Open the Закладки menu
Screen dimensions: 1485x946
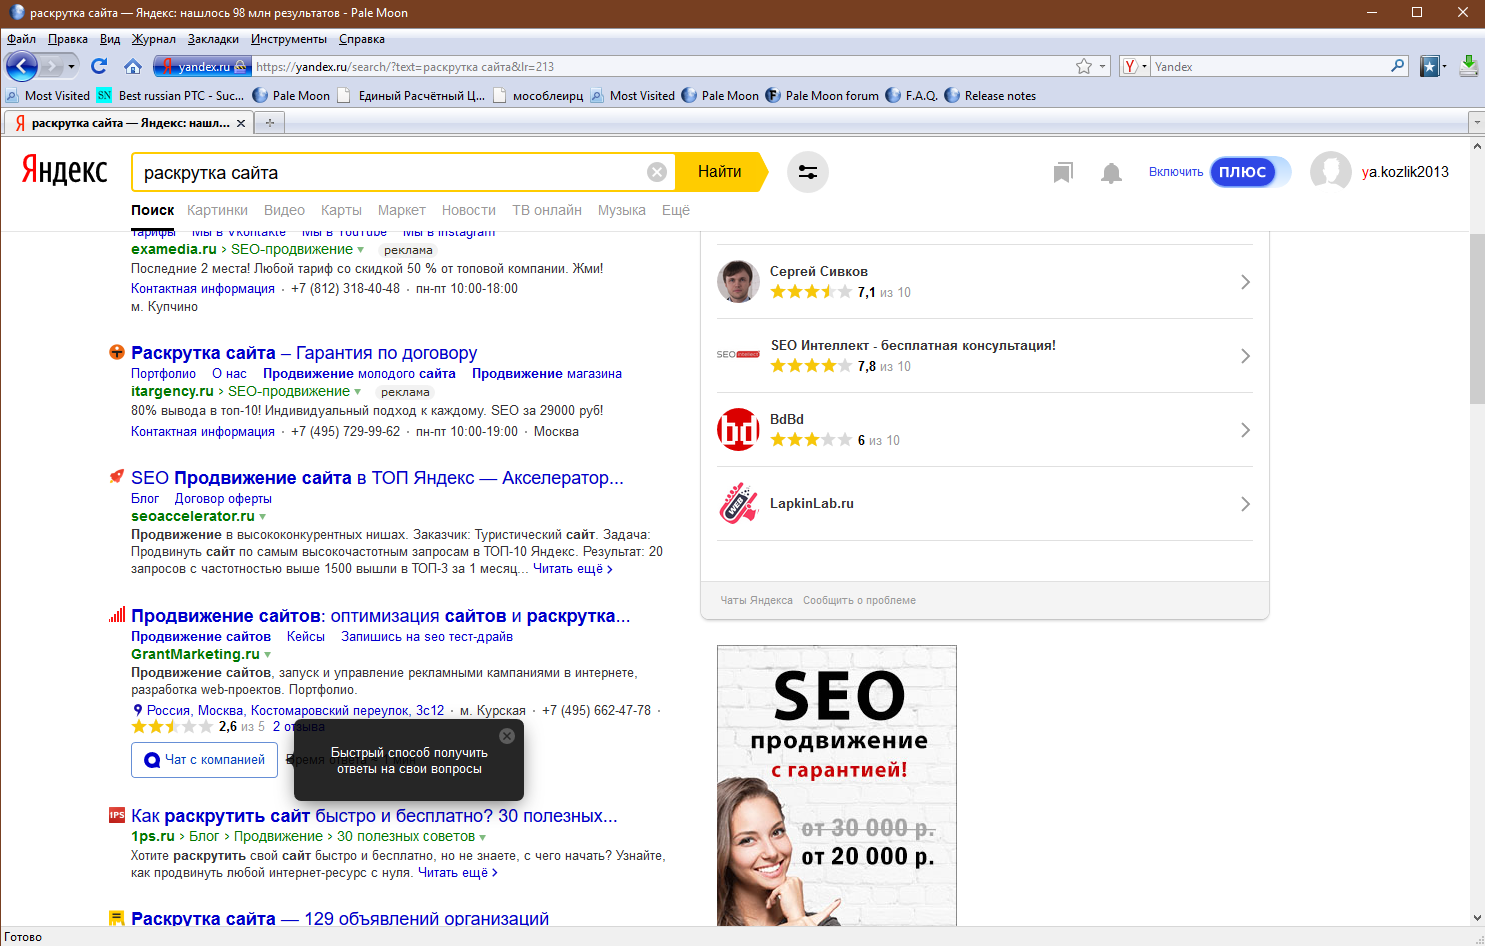pyautogui.click(x=213, y=39)
